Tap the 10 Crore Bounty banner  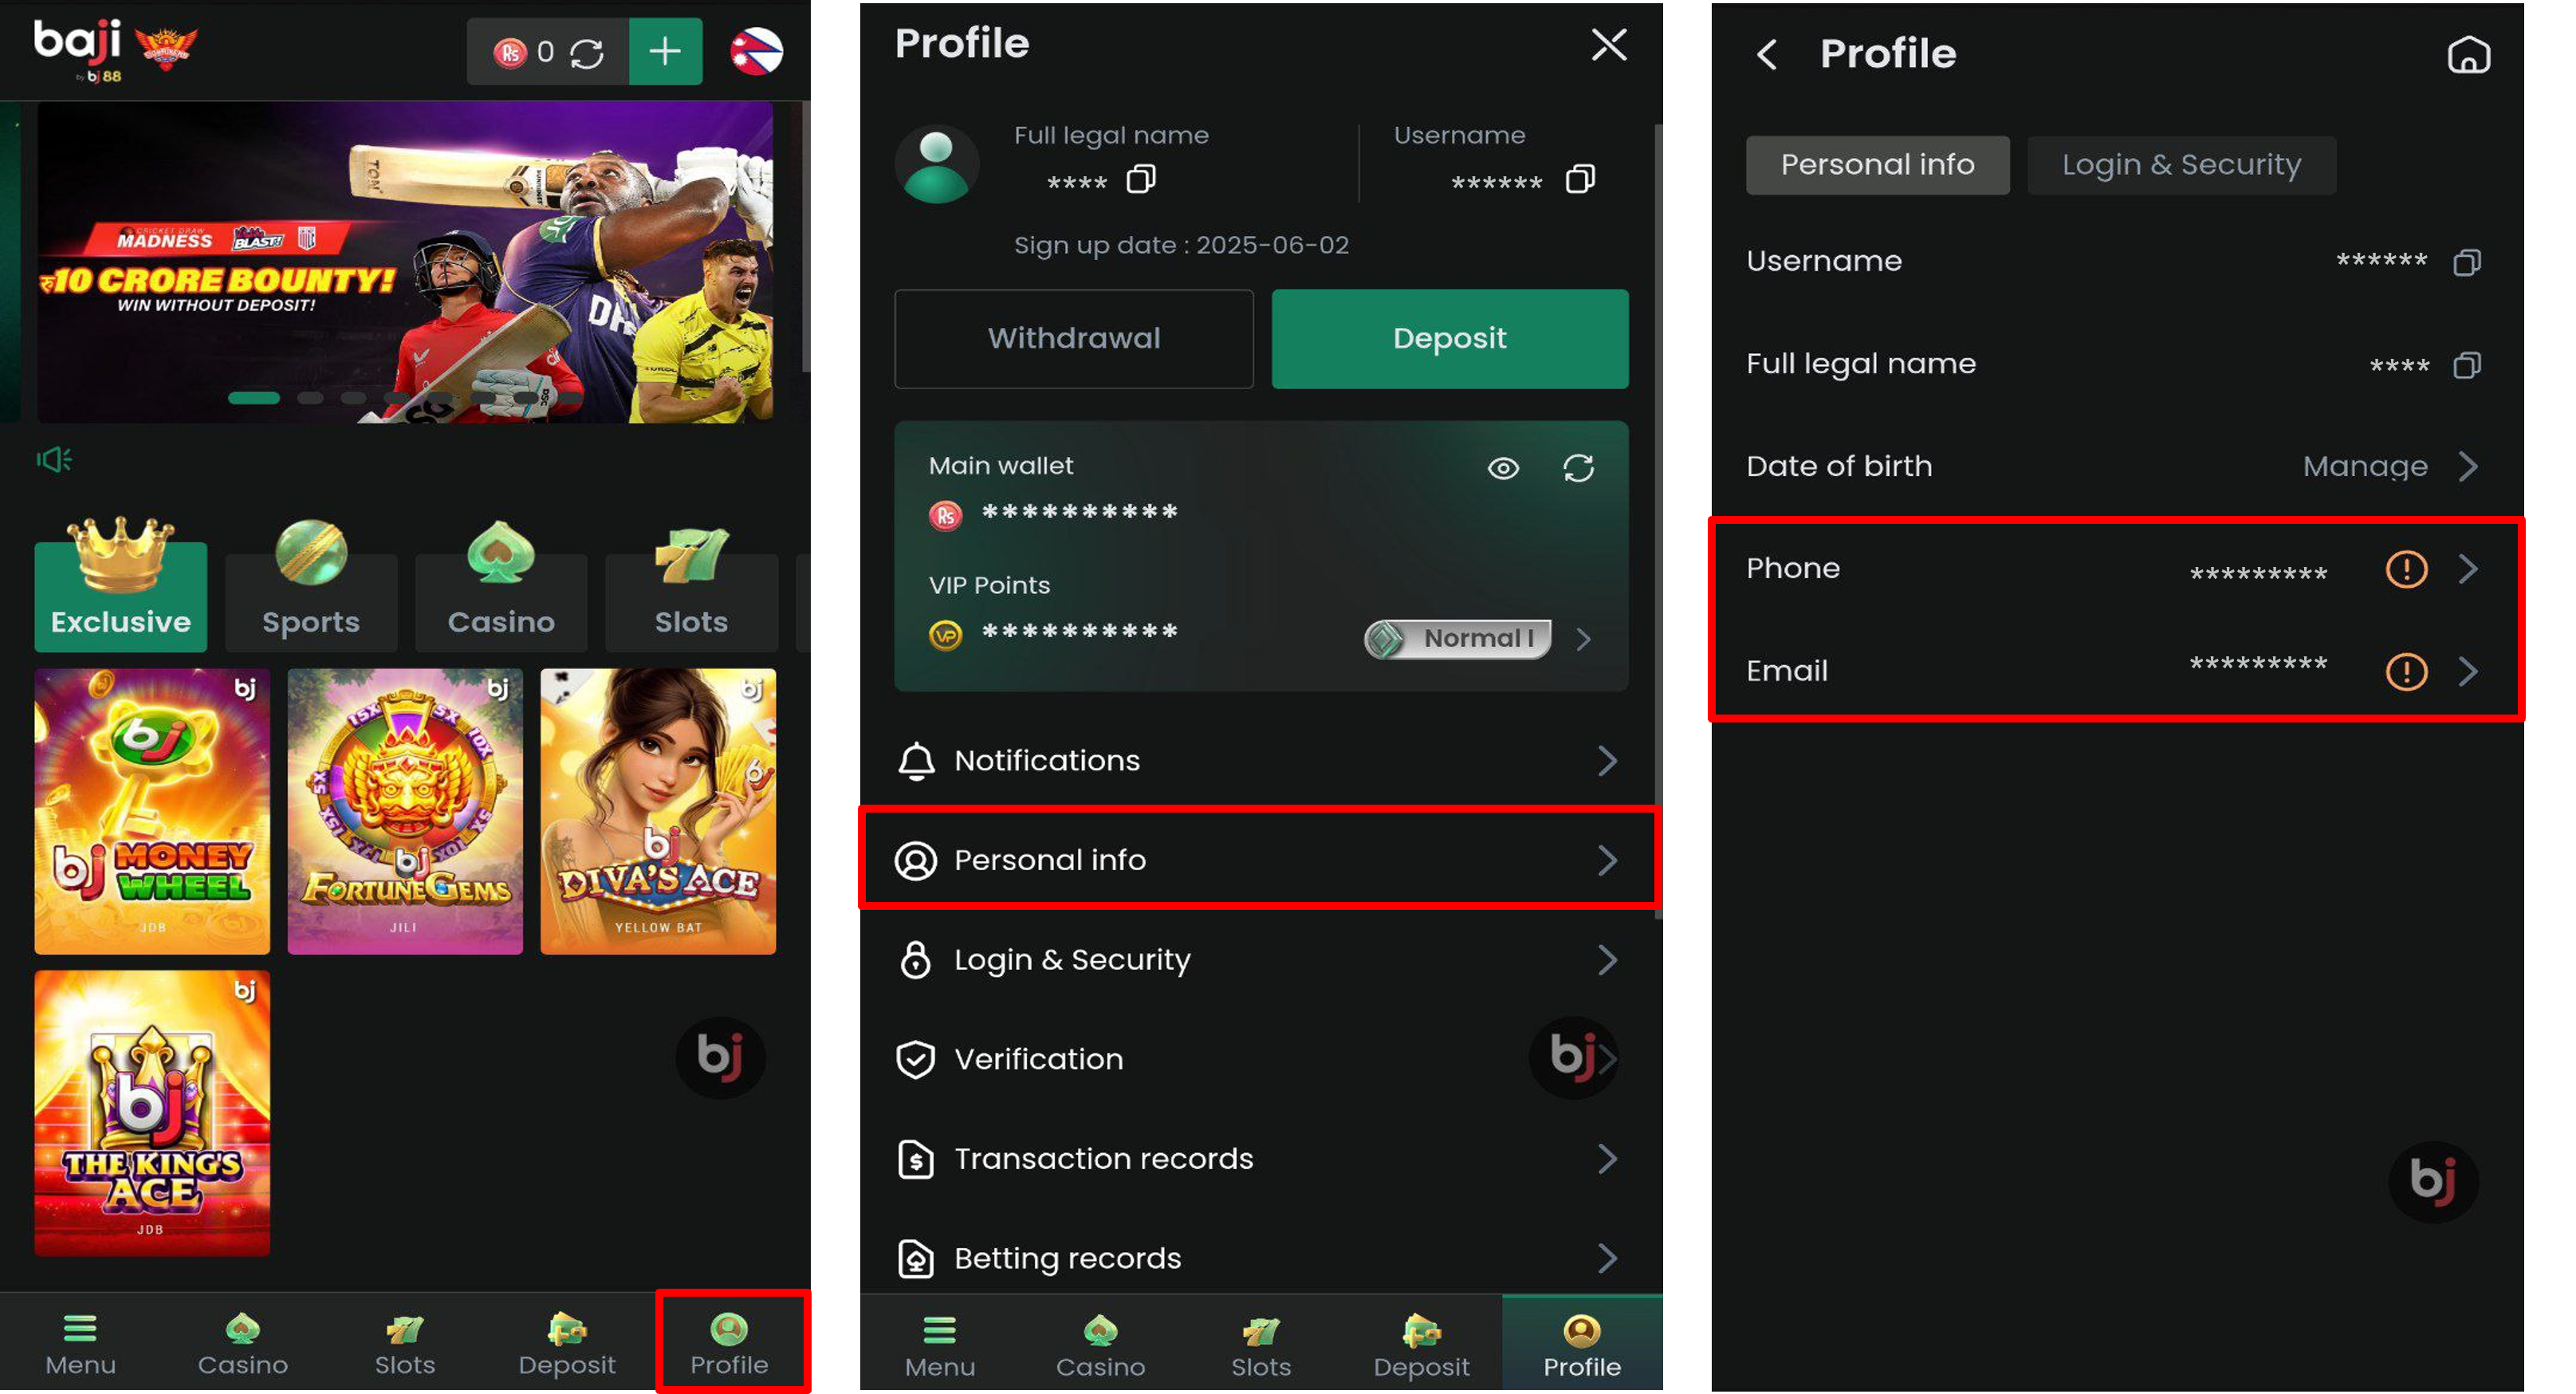(x=405, y=262)
